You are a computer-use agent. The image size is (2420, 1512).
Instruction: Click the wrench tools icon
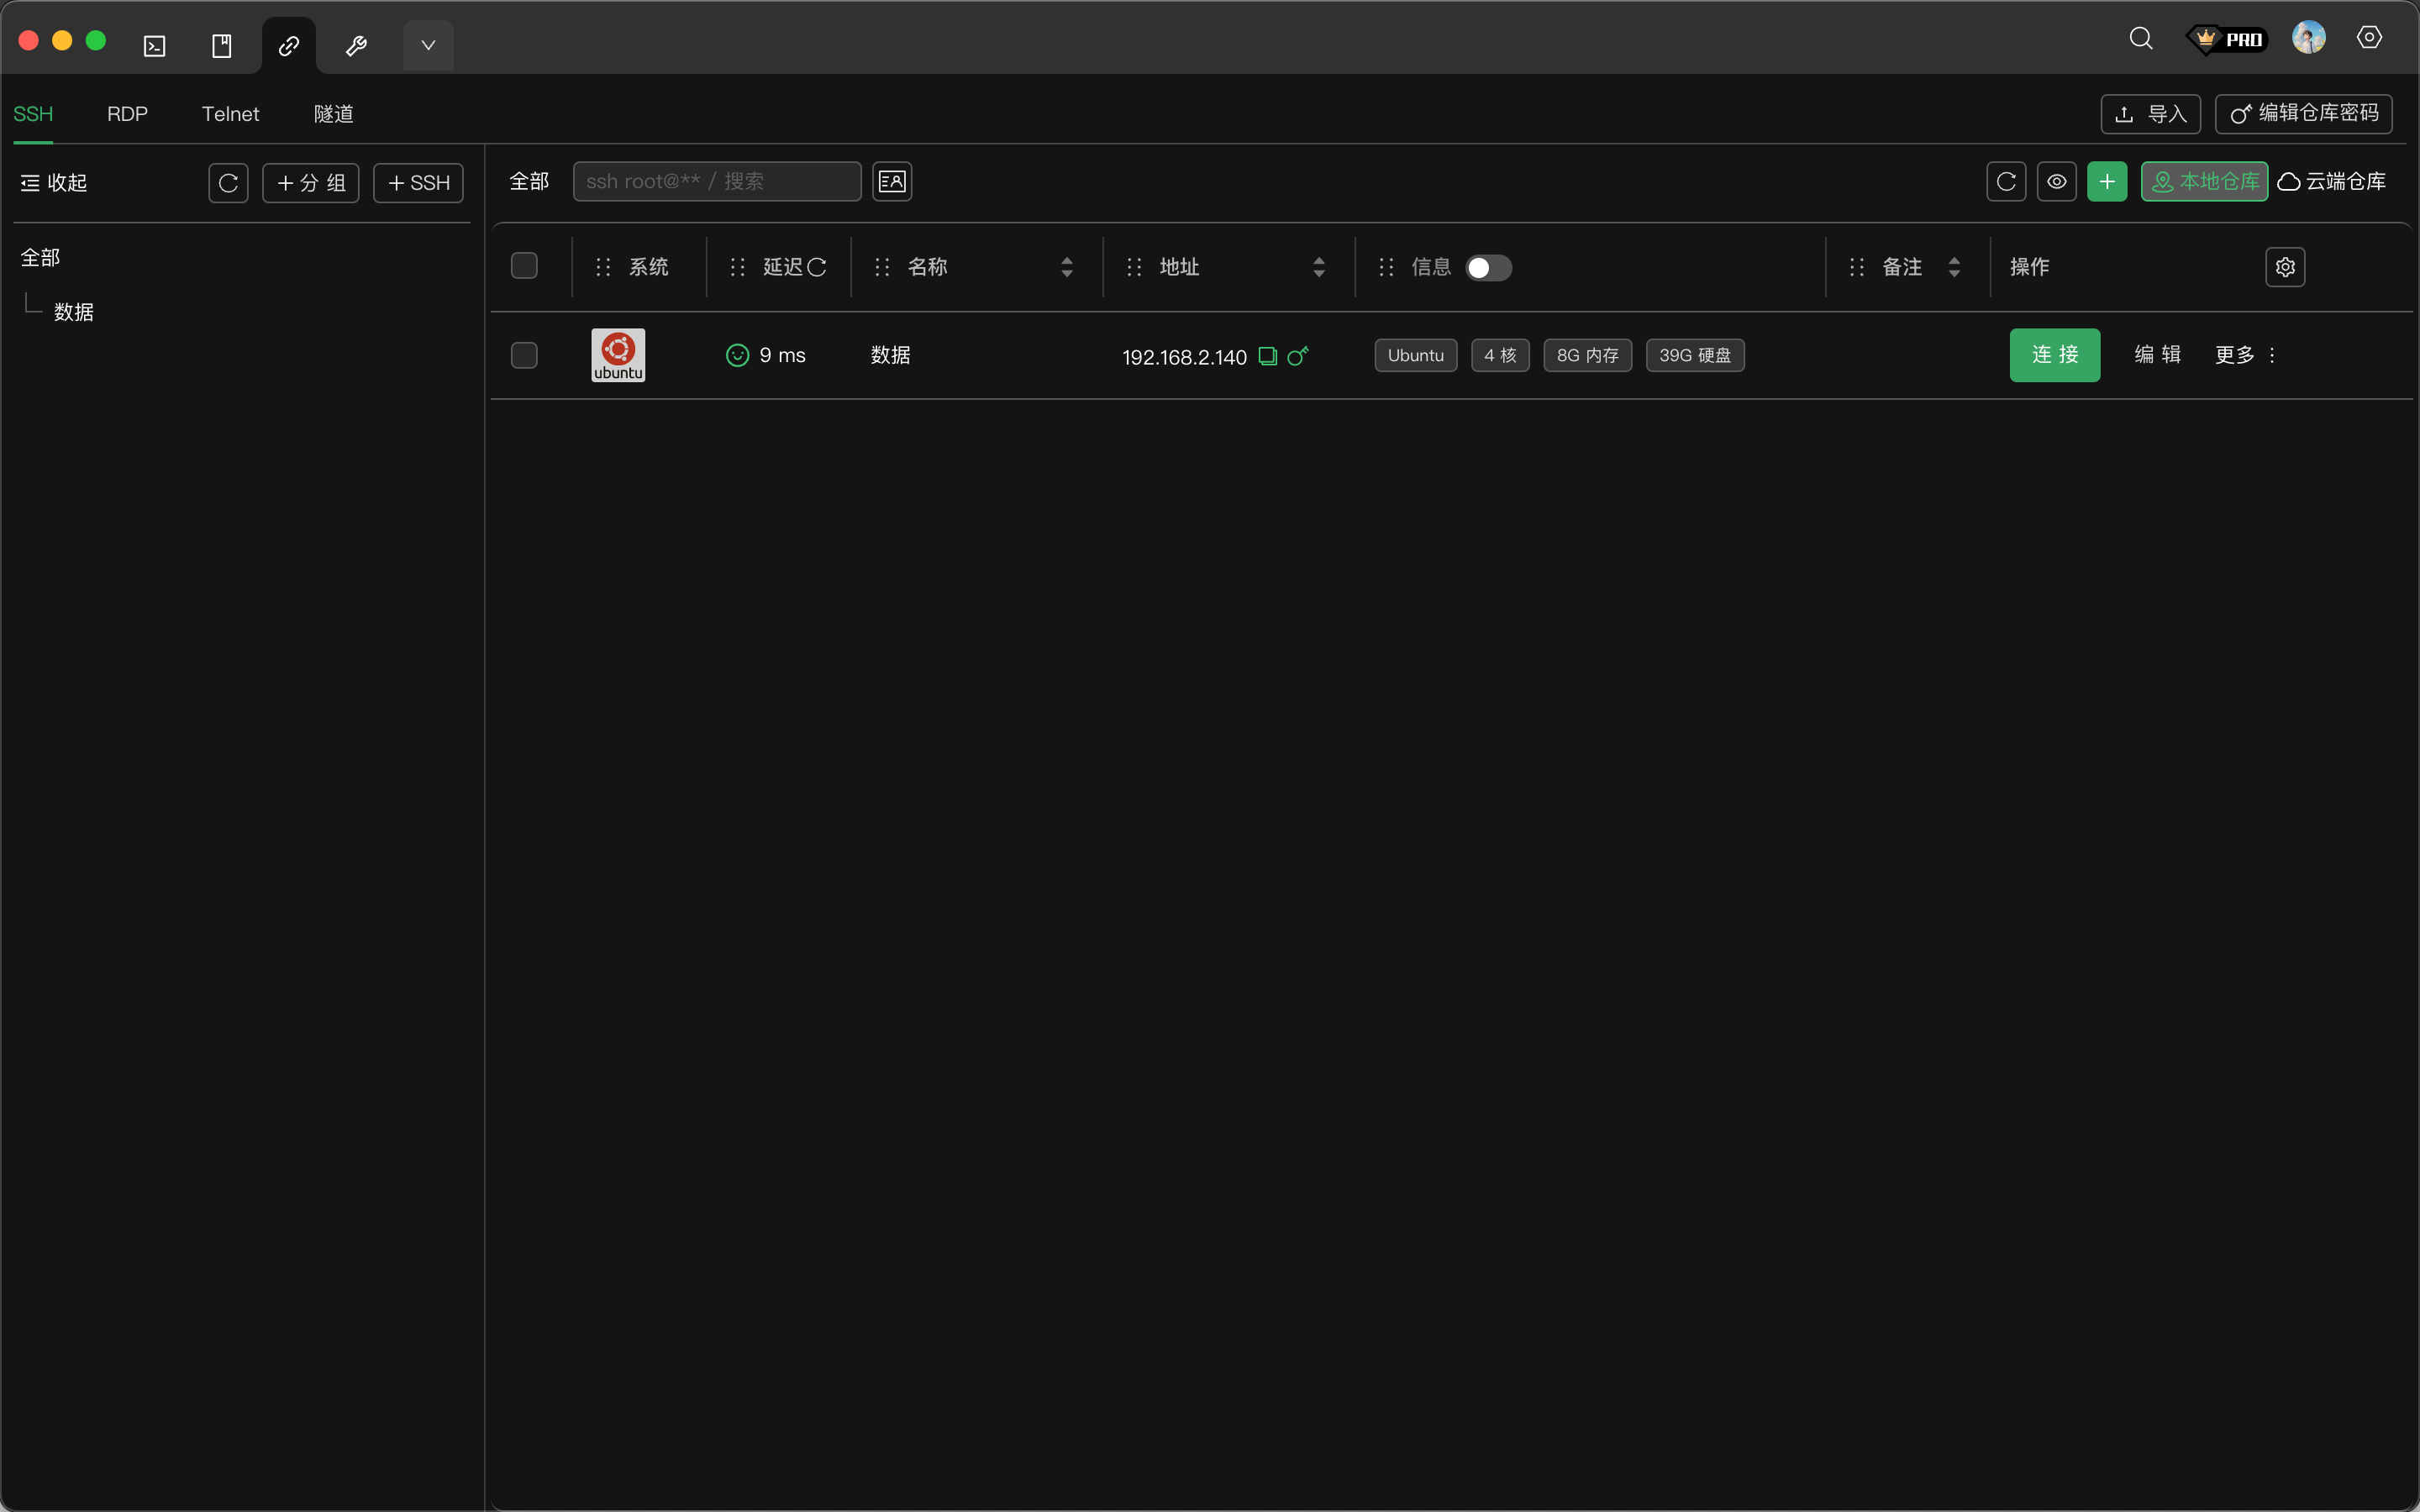356,46
